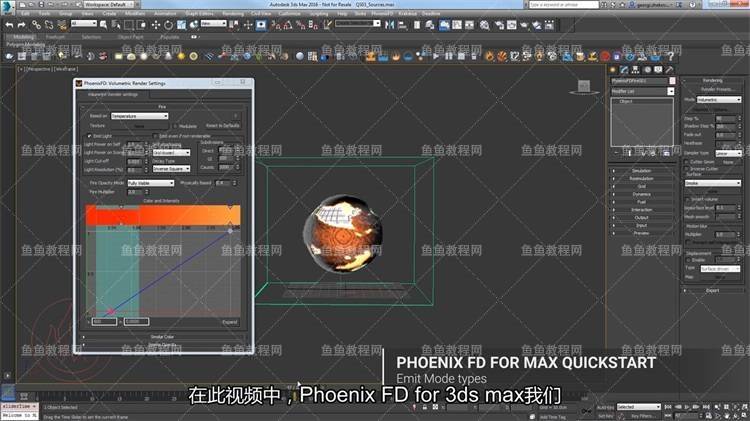Open the Grid-based light mode dropdown
The image size is (750, 421).
(171, 153)
